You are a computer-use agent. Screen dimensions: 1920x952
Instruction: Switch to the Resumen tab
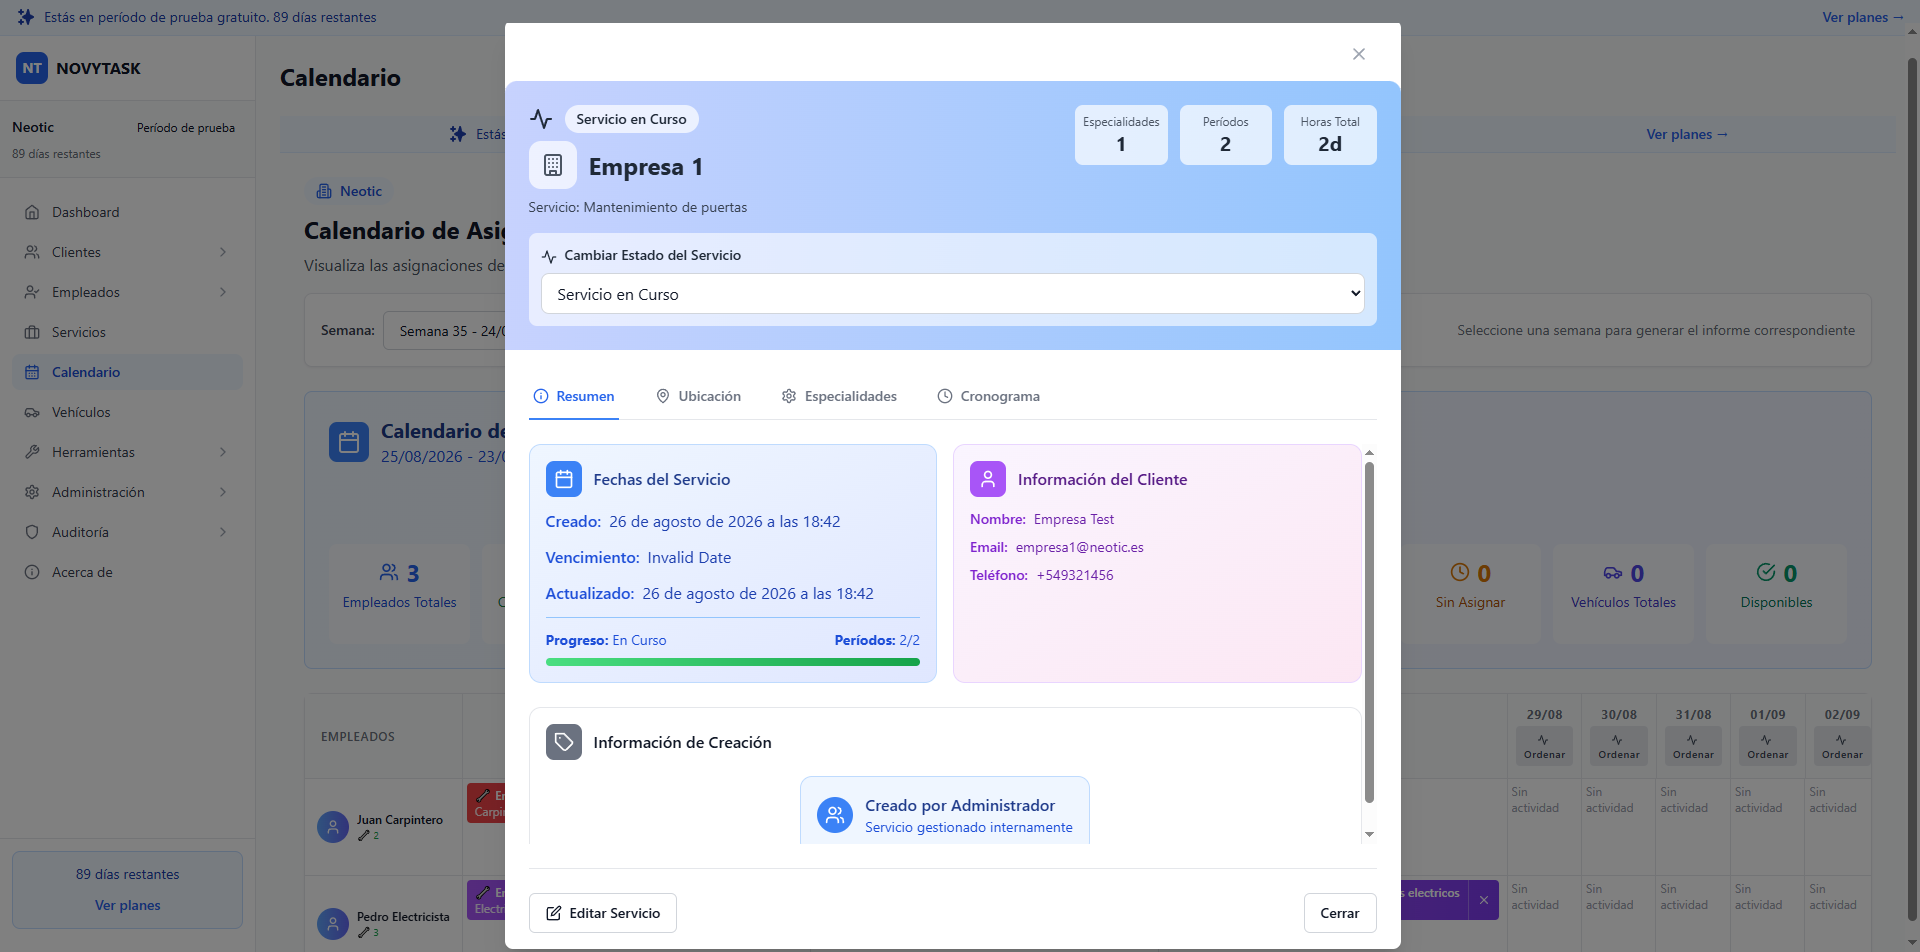pos(574,396)
